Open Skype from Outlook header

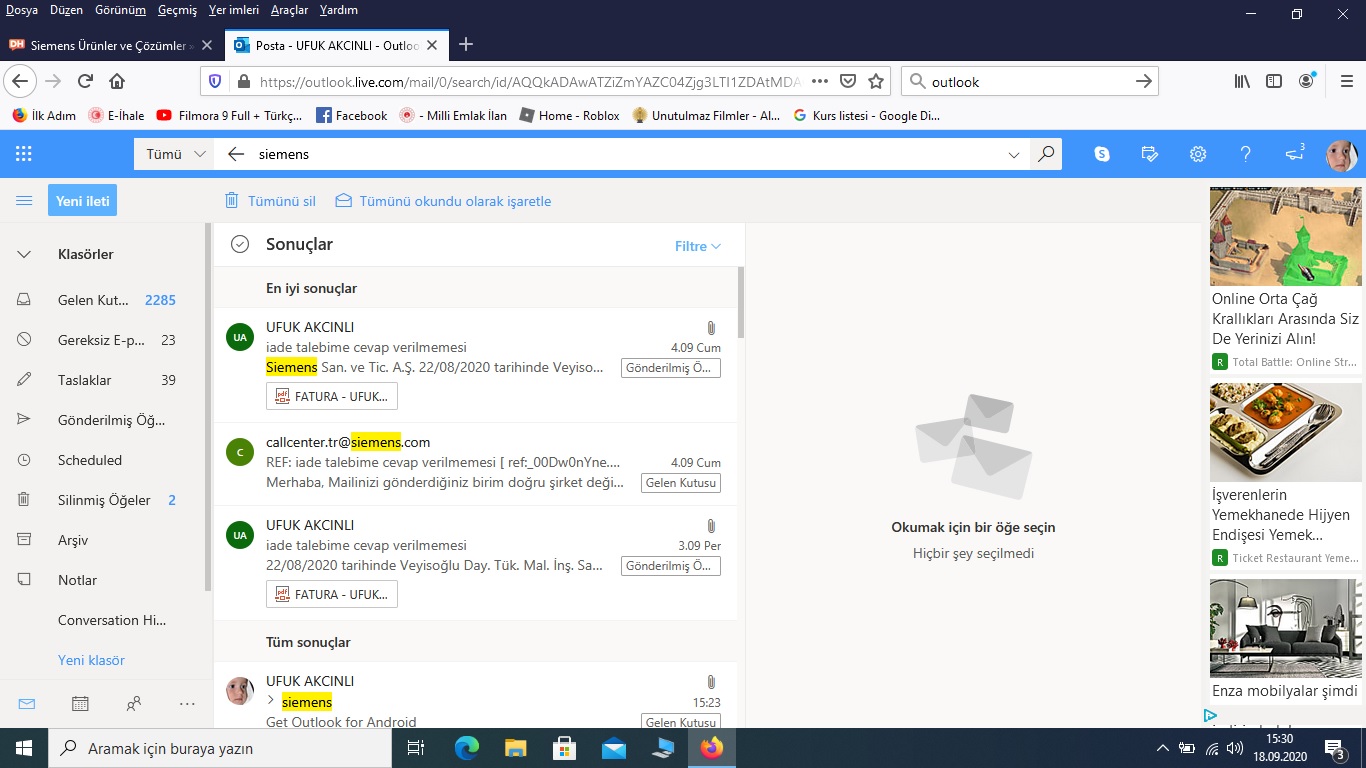(1102, 154)
